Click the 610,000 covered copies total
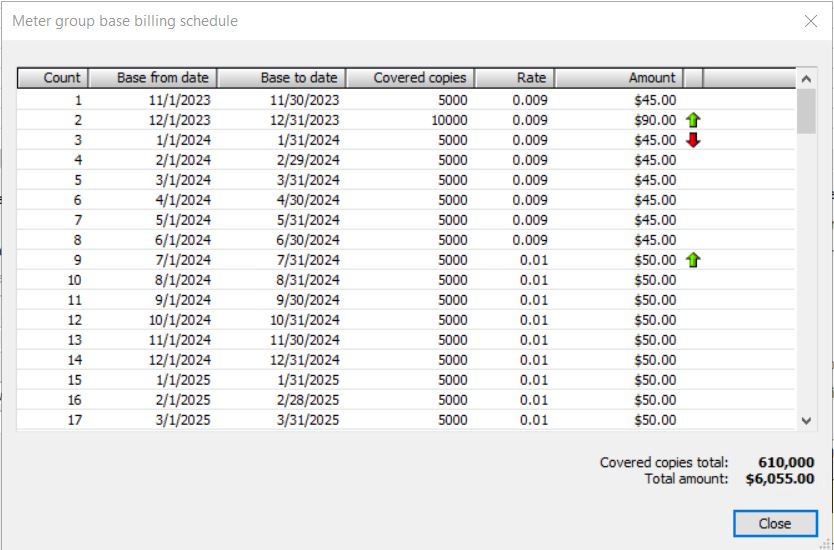This screenshot has height=550, width=834. click(786, 462)
